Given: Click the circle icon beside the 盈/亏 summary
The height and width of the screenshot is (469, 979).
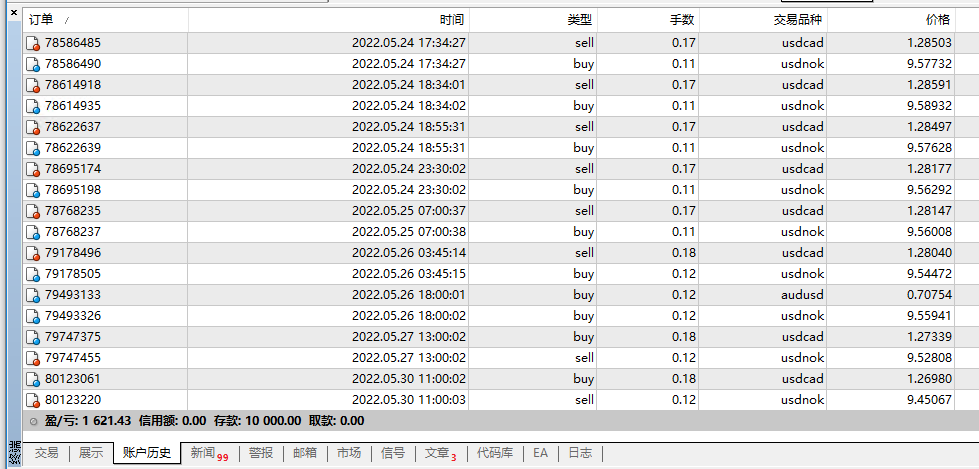Looking at the screenshot, I should 34,421.
